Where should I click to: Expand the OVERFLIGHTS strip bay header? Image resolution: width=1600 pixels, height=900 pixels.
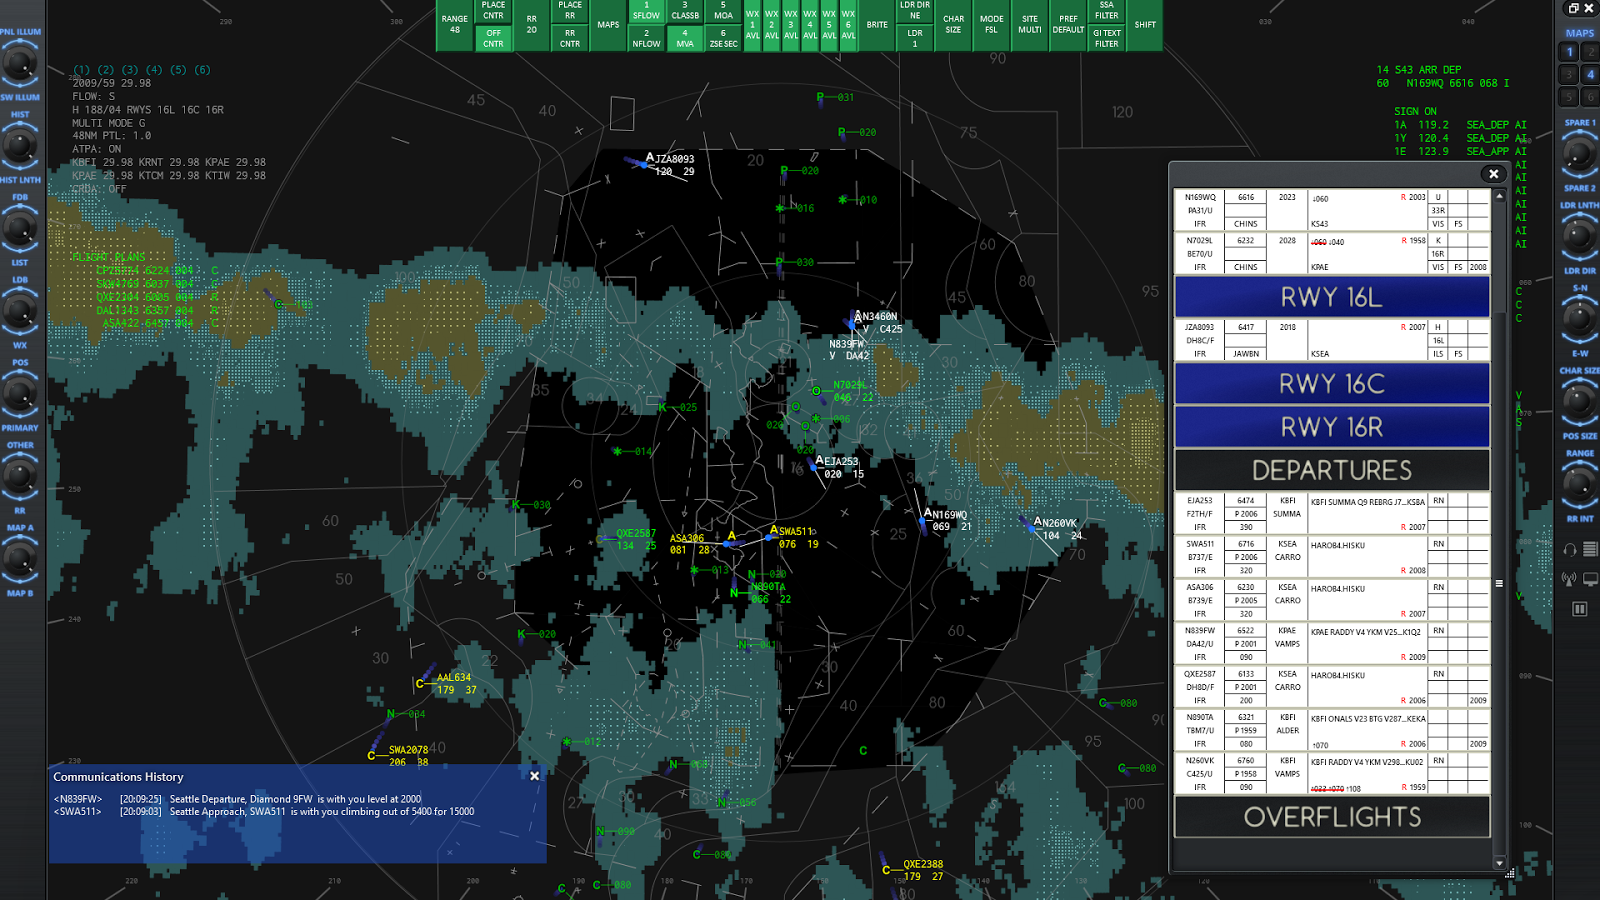(x=1332, y=817)
